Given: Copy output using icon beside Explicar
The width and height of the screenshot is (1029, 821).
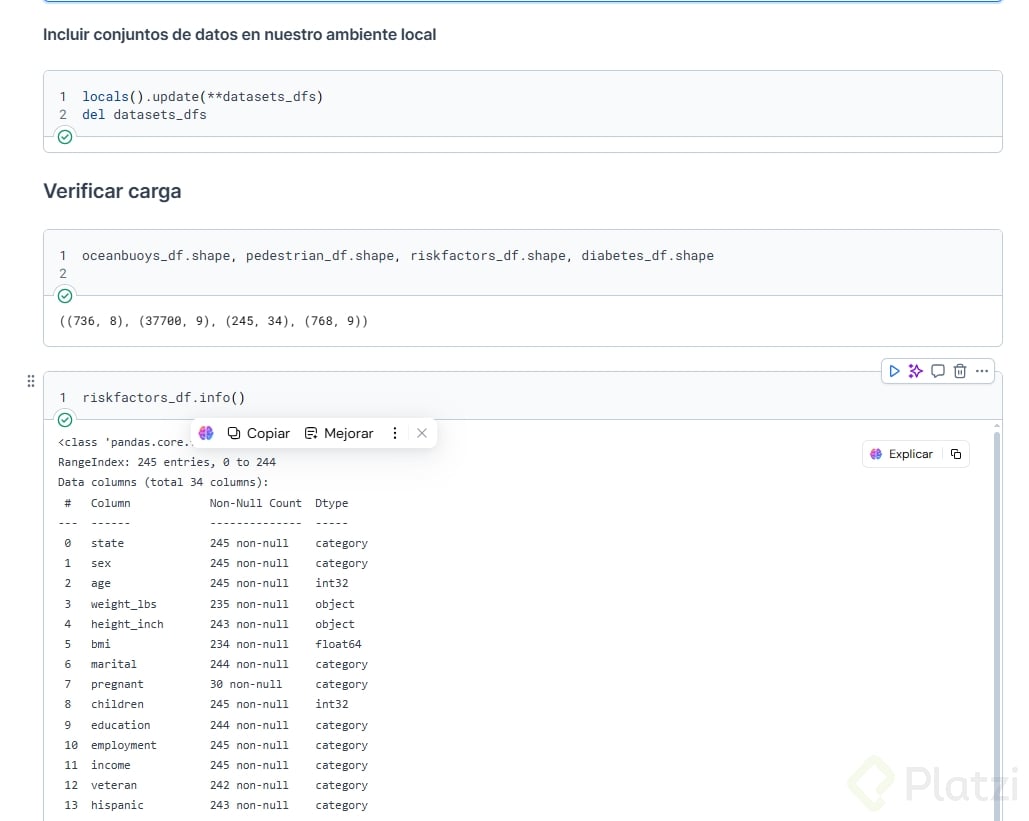Looking at the screenshot, I should 956,454.
